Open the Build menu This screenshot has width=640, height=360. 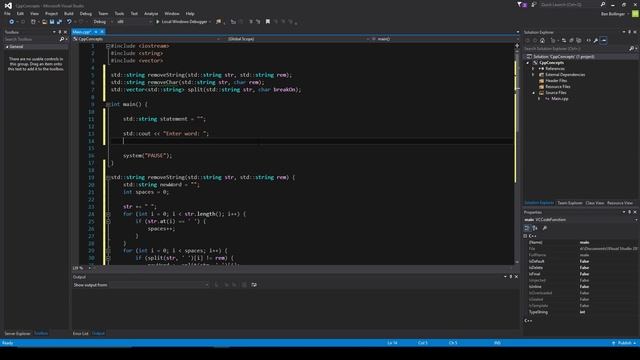pyautogui.click(x=69, y=13)
